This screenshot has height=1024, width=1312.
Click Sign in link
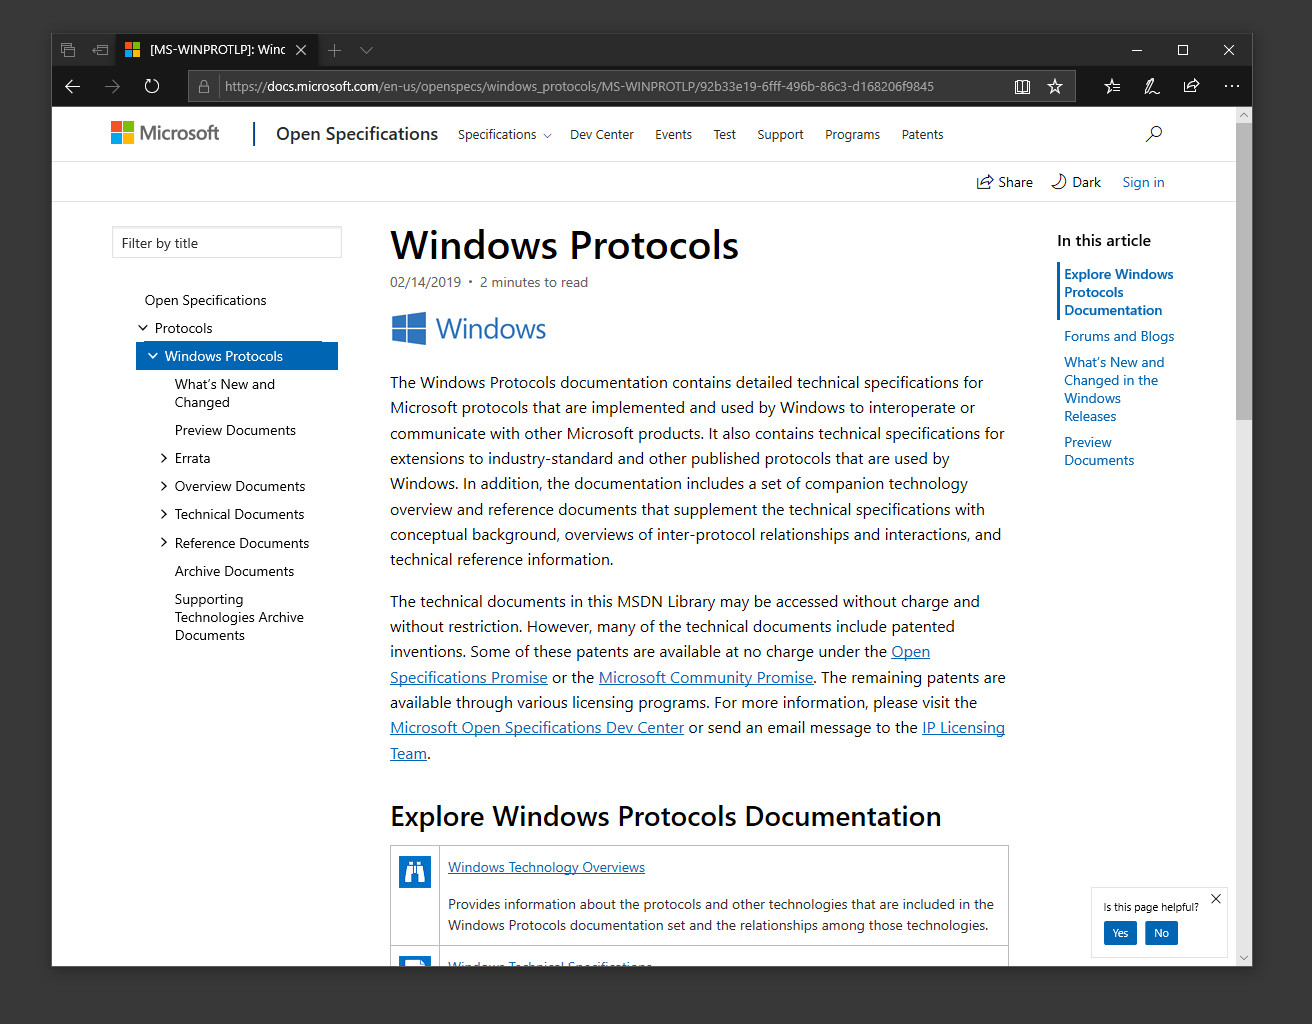click(x=1143, y=182)
